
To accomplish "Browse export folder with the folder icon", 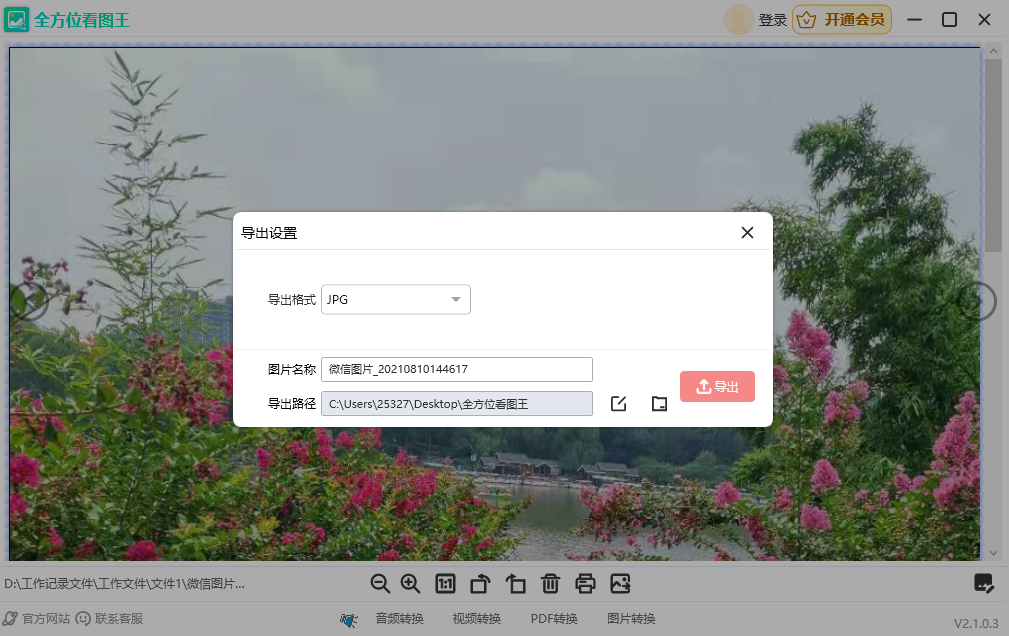I will pos(658,403).
